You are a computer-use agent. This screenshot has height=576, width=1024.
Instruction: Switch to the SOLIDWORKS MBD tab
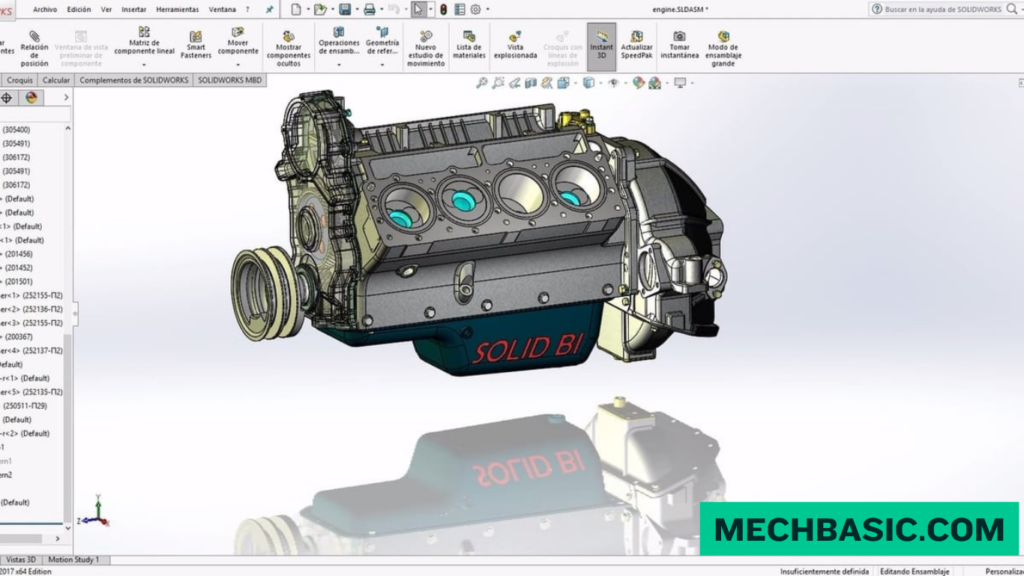(x=230, y=80)
